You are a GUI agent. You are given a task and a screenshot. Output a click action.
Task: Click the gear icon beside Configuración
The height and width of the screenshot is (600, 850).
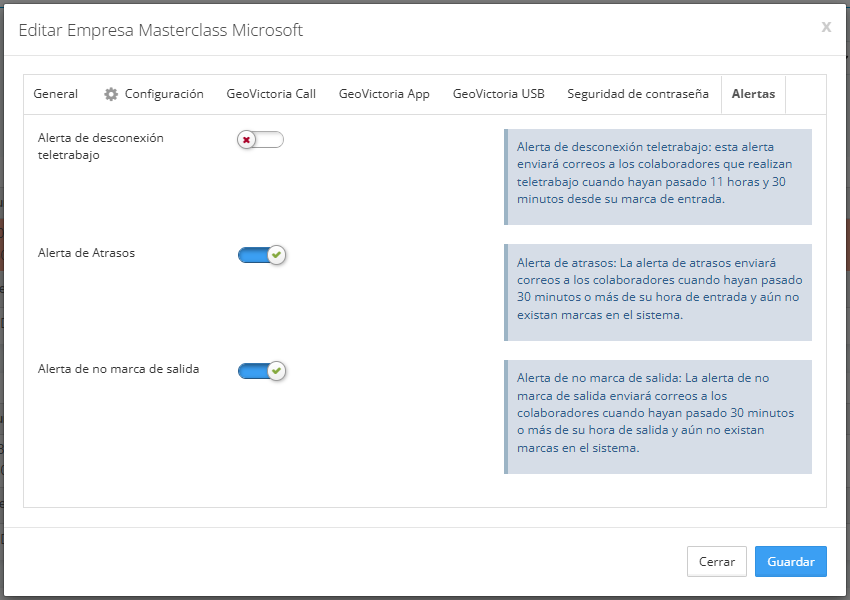[111, 94]
